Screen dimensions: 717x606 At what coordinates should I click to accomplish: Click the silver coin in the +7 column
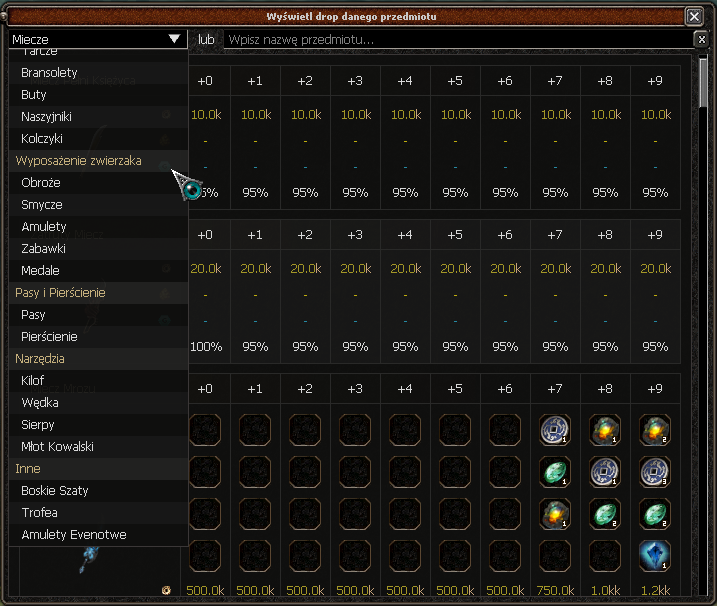555,430
